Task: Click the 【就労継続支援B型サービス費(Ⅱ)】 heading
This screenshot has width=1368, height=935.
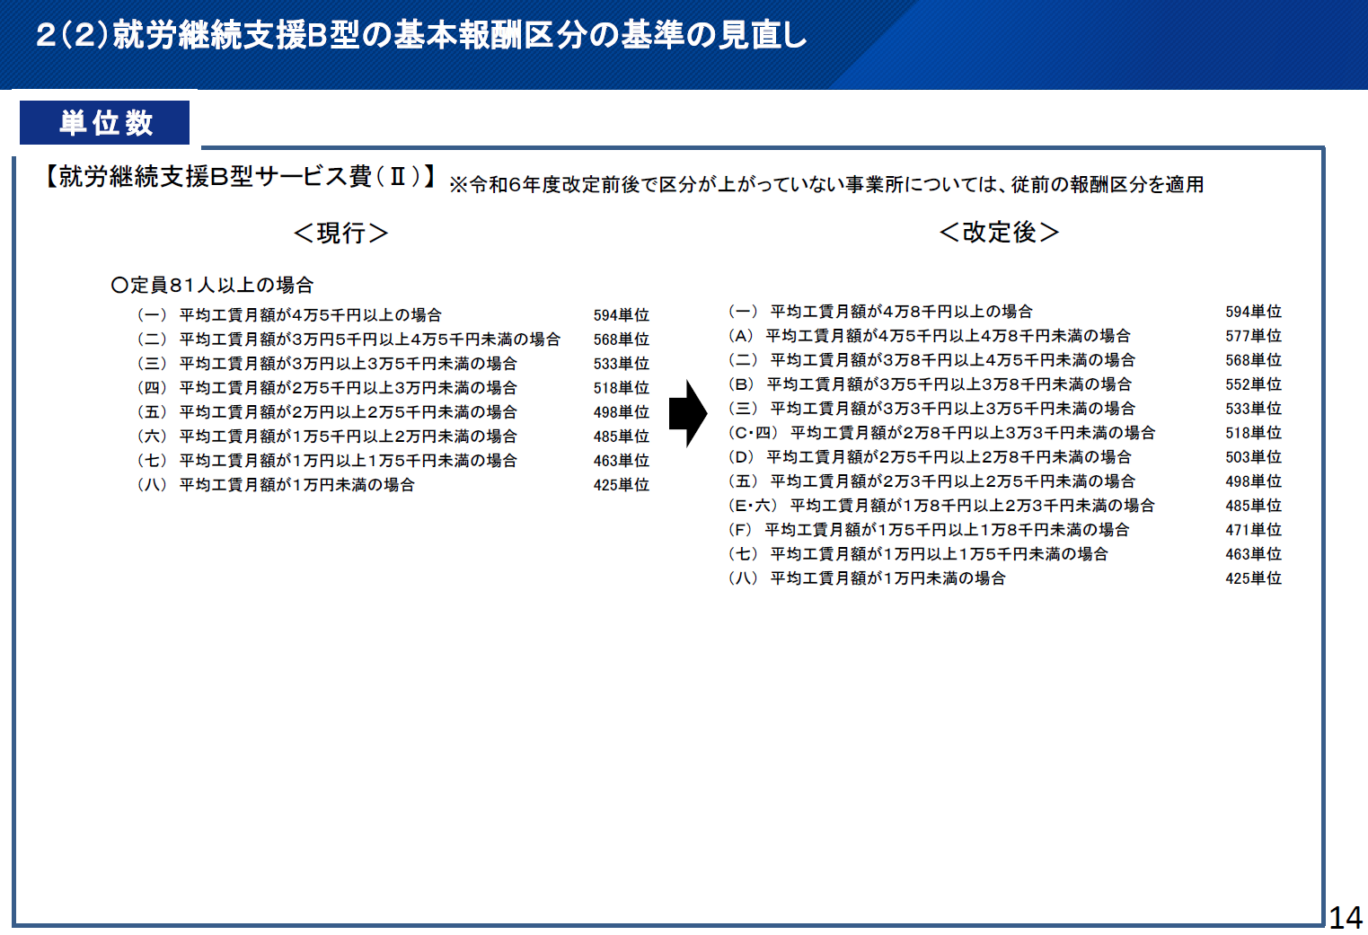Action: (238, 177)
